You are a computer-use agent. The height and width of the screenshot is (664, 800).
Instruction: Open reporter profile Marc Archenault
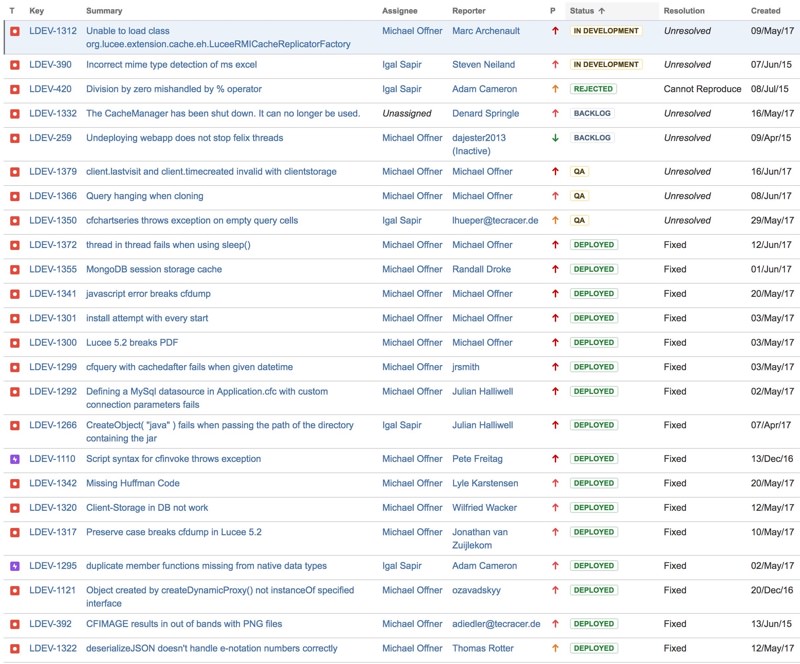click(486, 31)
